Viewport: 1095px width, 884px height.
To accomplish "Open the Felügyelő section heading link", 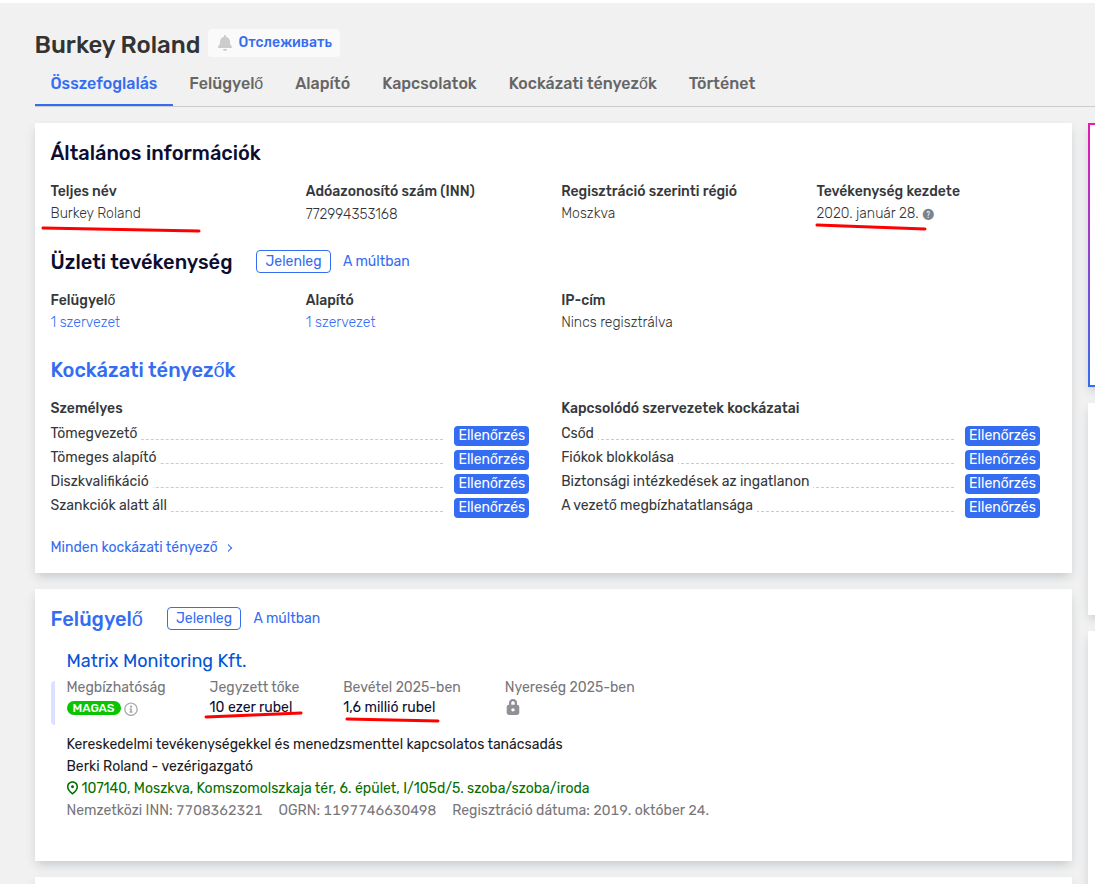I will [97, 619].
